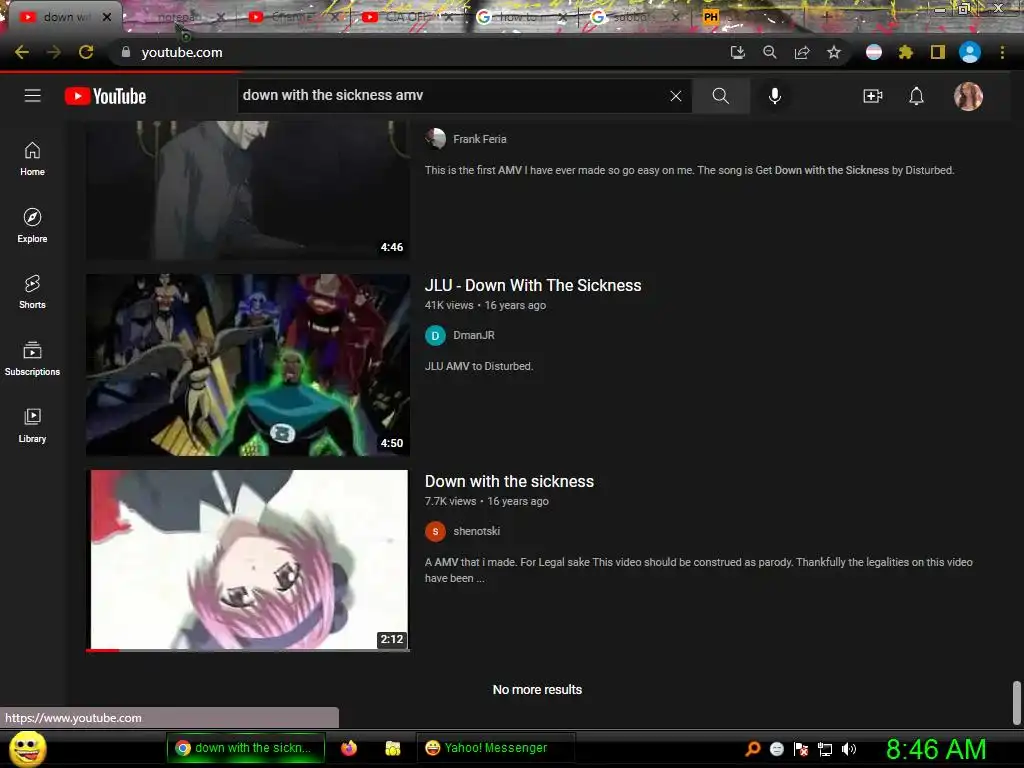
Task: Open 'JLU - Down With The Sickness' title
Action: tap(533, 285)
